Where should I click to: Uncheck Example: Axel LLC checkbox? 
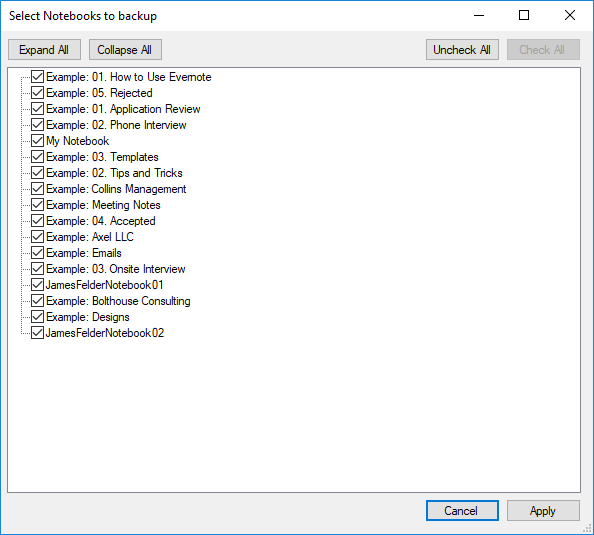(37, 237)
